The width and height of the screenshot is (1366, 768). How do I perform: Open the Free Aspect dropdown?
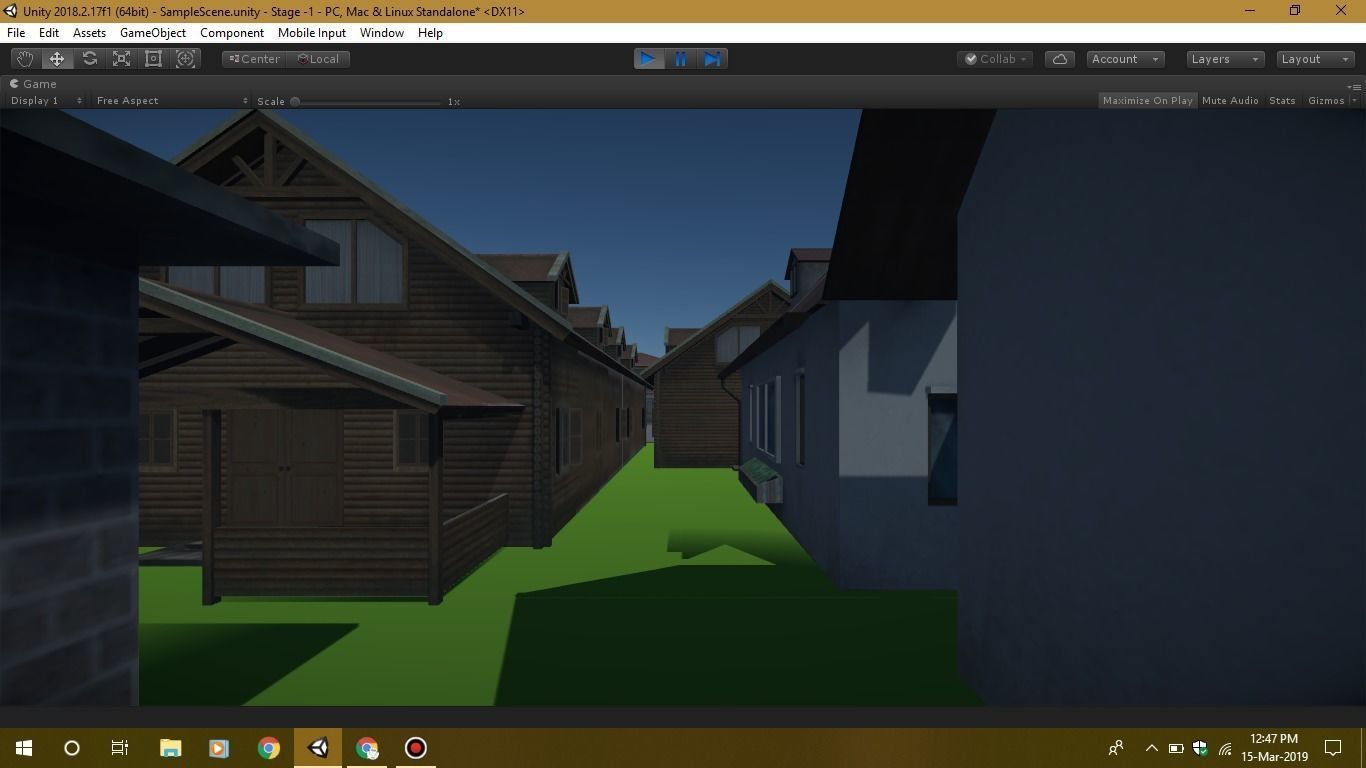171,100
